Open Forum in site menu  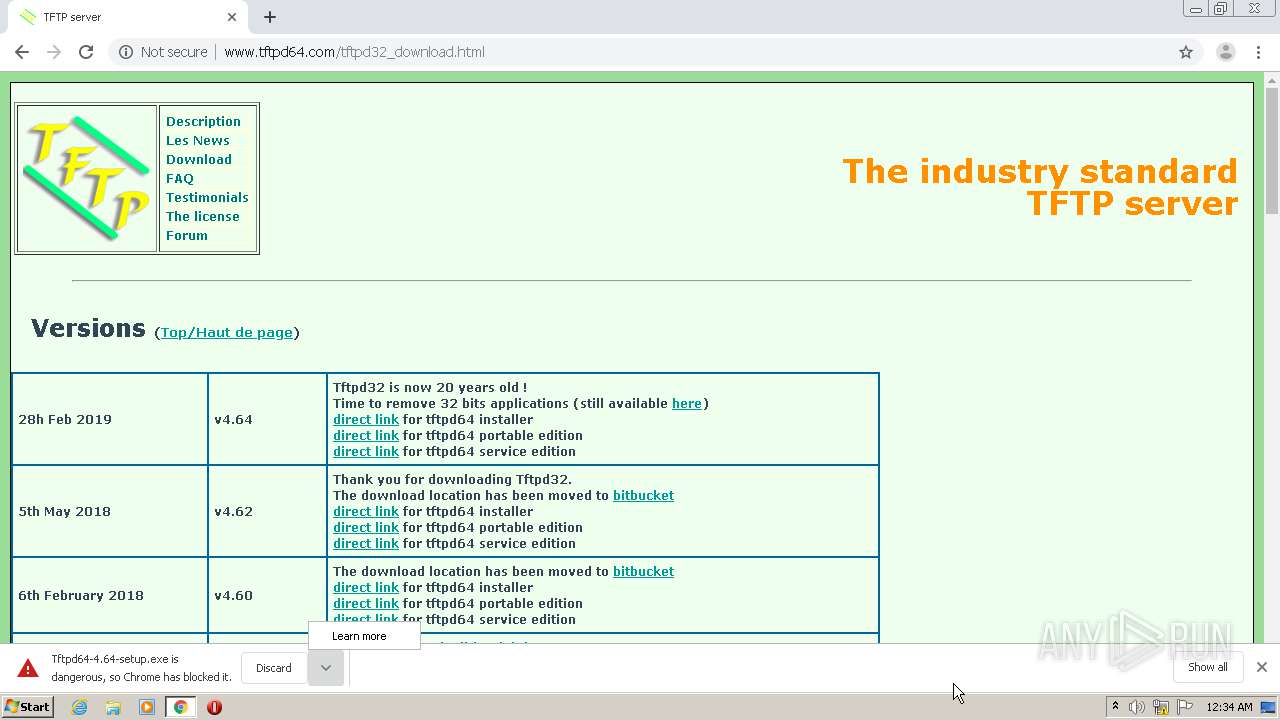187,235
